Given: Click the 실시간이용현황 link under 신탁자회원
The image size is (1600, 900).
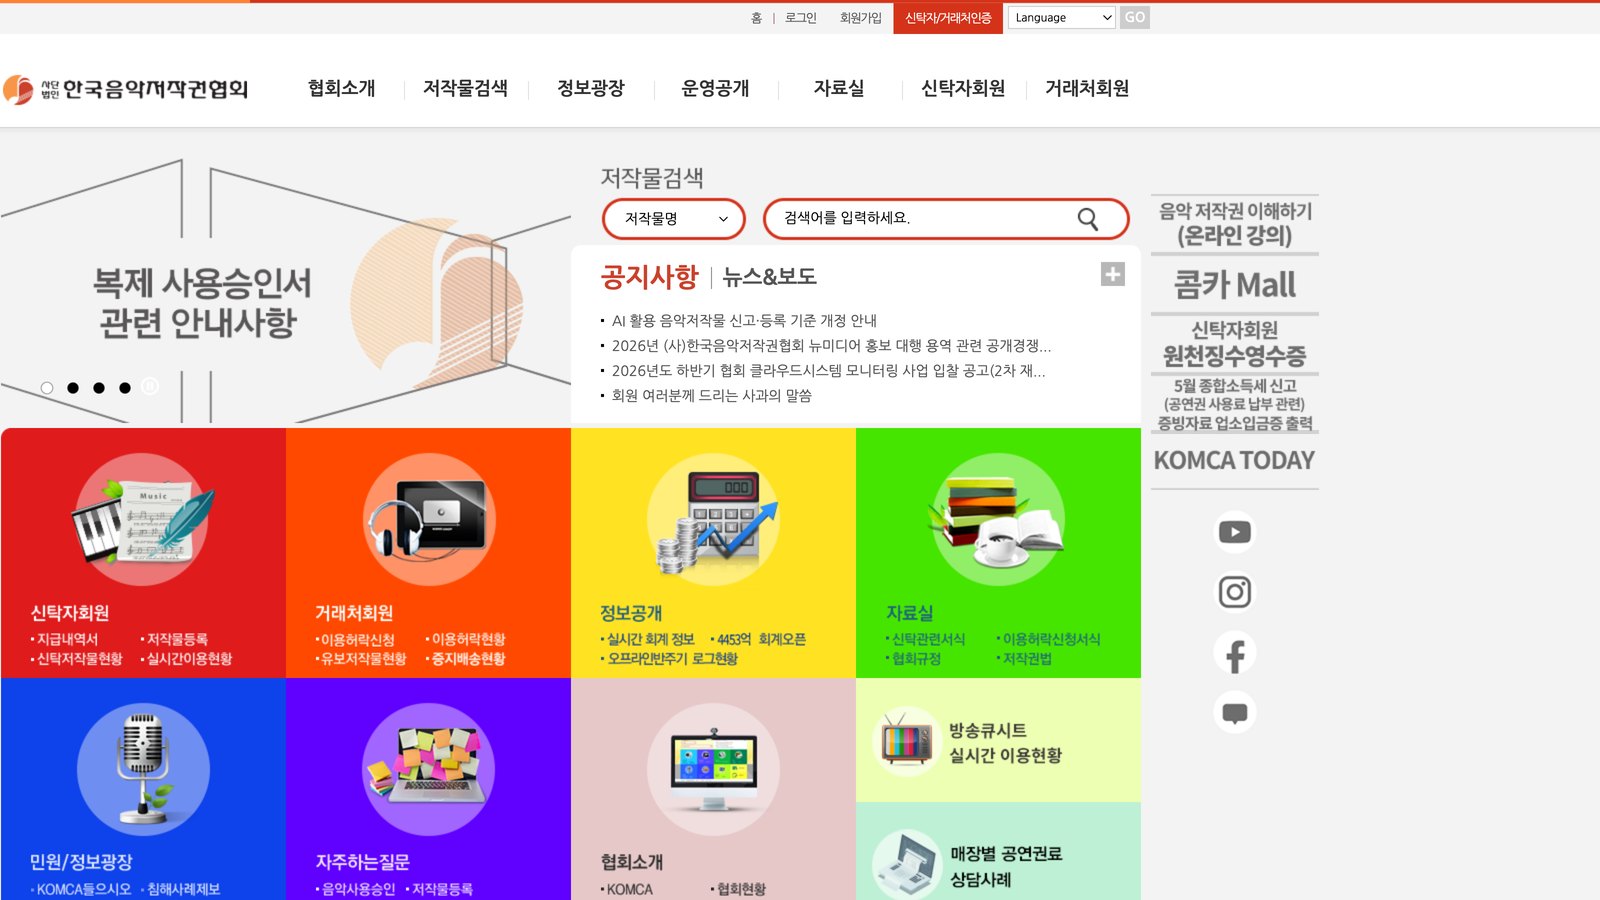Looking at the screenshot, I should [x=189, y=659].
